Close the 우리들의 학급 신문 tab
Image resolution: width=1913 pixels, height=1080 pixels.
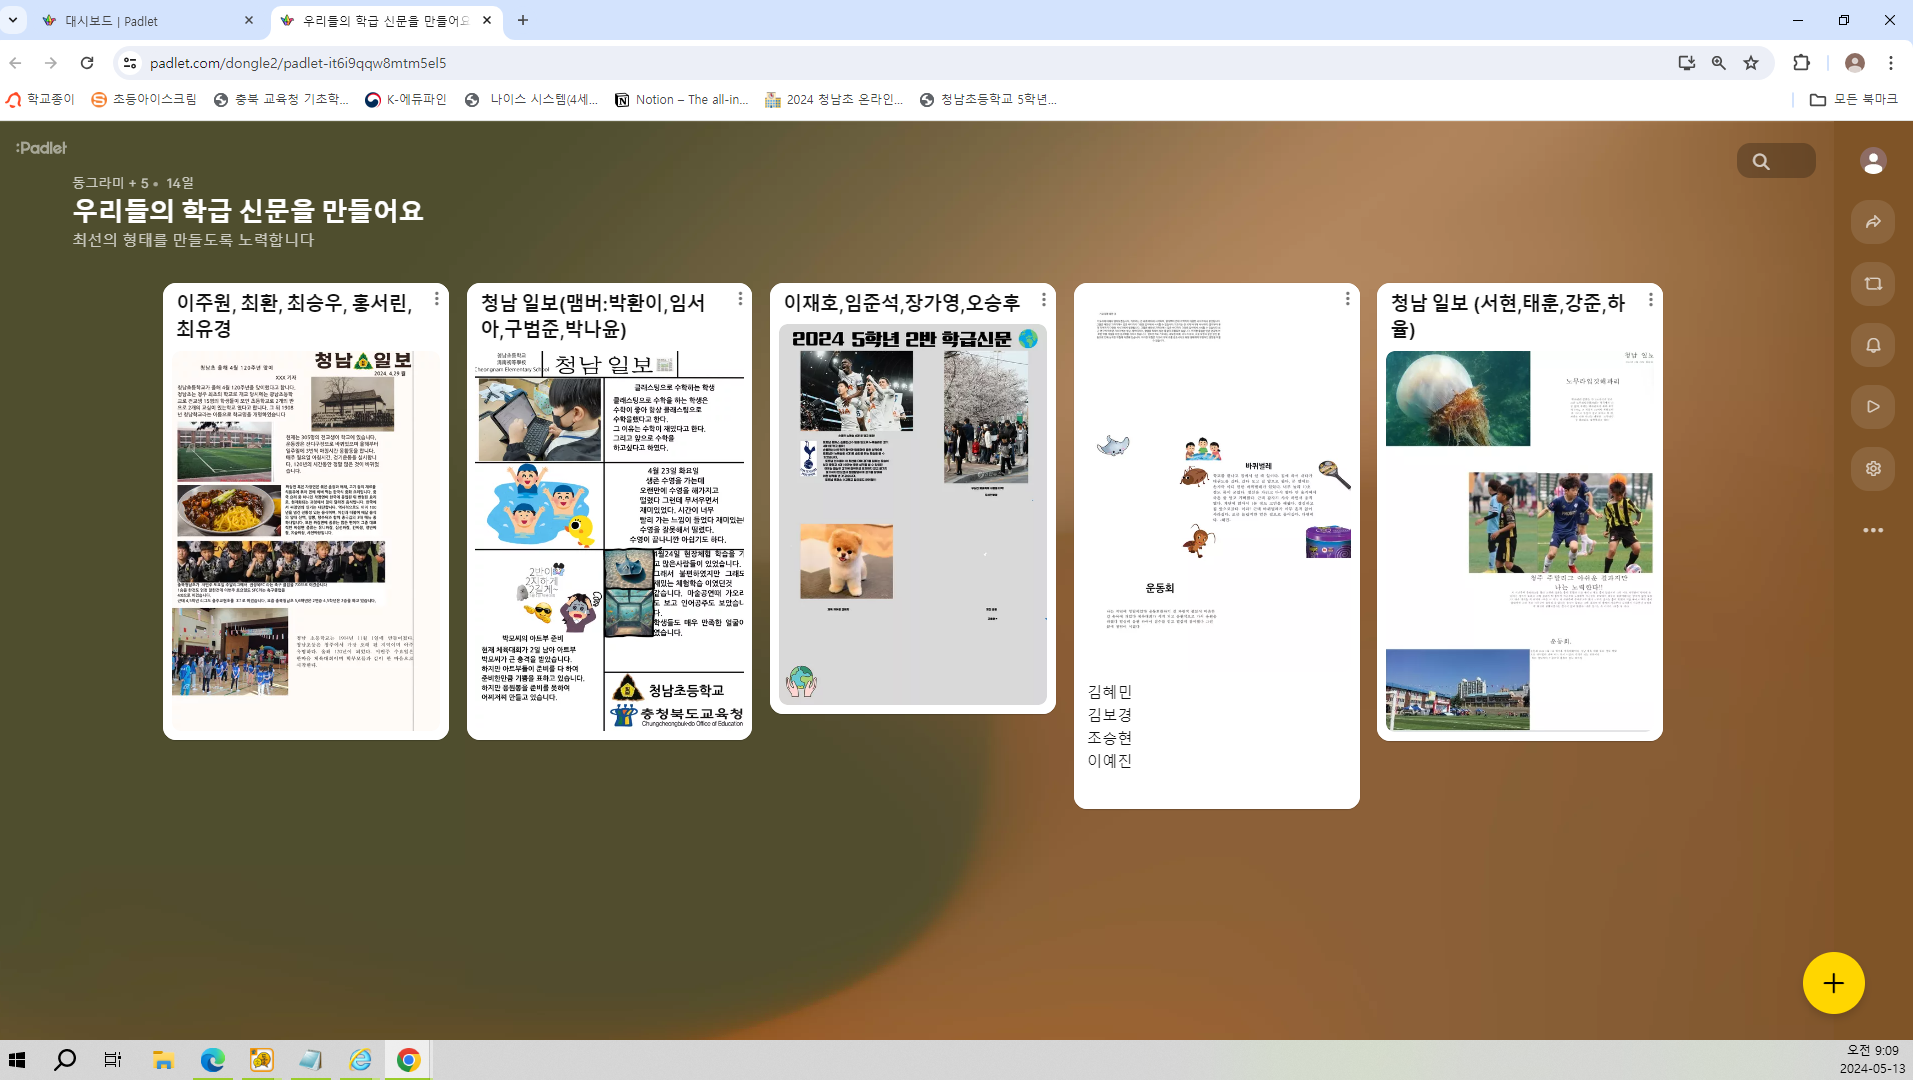click(487, 20)
